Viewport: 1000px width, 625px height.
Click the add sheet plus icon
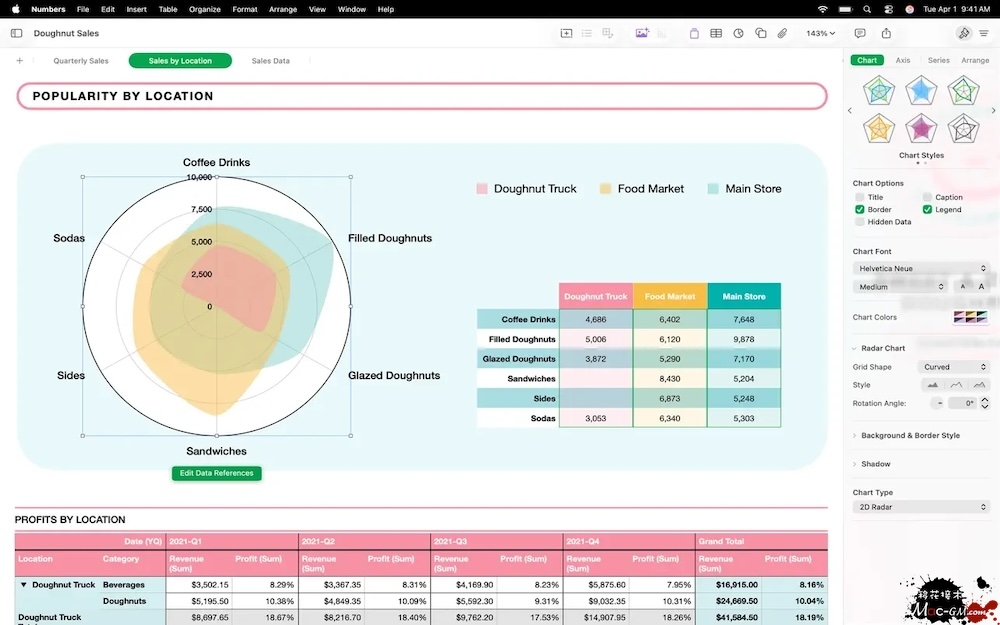point(19,61)
